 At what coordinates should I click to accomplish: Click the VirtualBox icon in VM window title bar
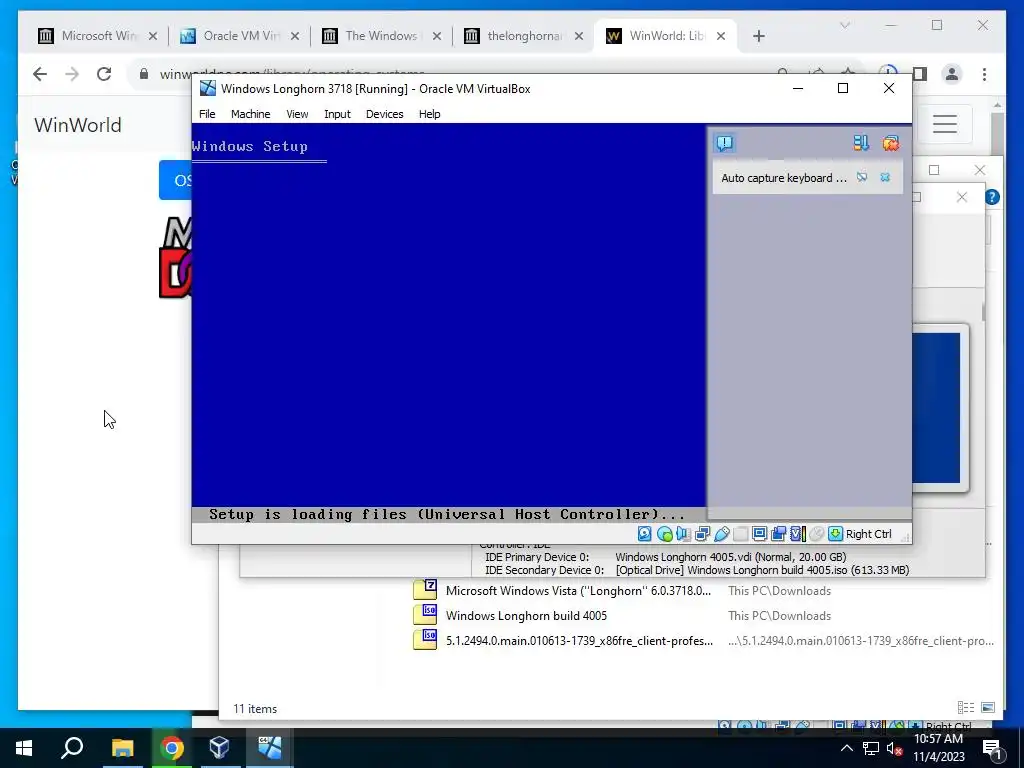pyautogui.click(x=208, y=88)
